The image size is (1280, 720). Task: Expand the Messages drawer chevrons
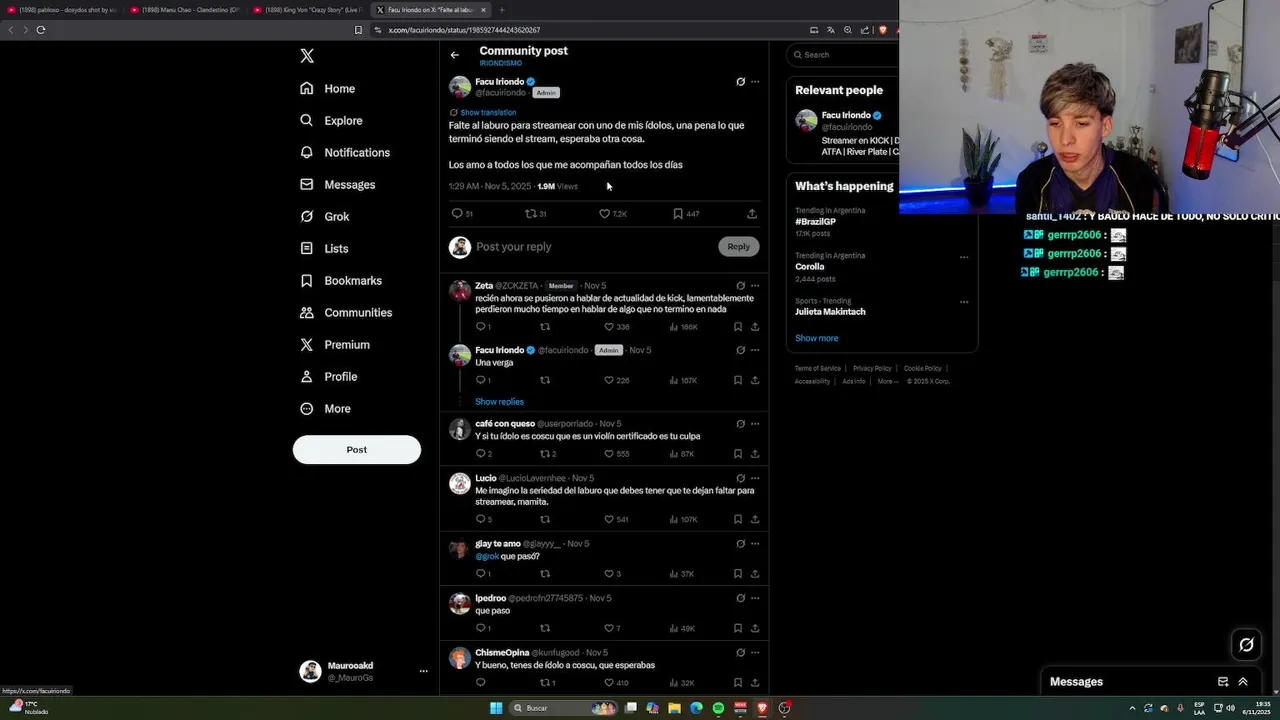point(1243,682)
